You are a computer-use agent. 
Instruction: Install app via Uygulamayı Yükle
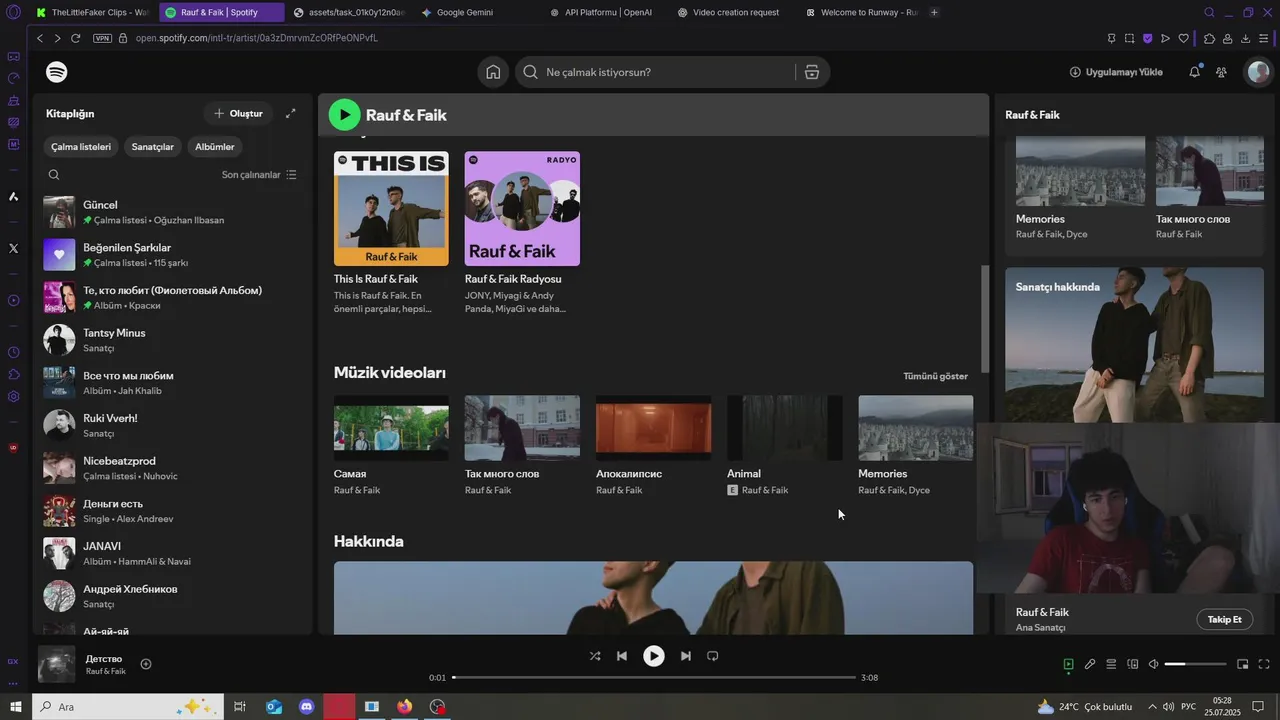[1116, 72]
